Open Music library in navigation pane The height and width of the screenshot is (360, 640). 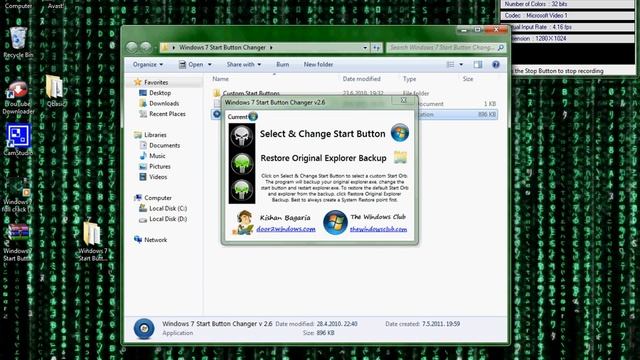[x=157, y=156]
